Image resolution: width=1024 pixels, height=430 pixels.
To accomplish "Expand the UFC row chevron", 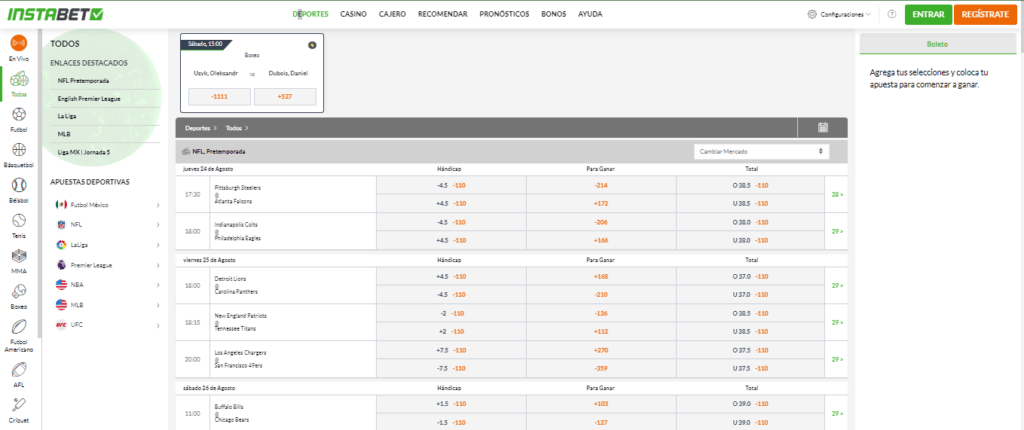I will tap(158, 325).
